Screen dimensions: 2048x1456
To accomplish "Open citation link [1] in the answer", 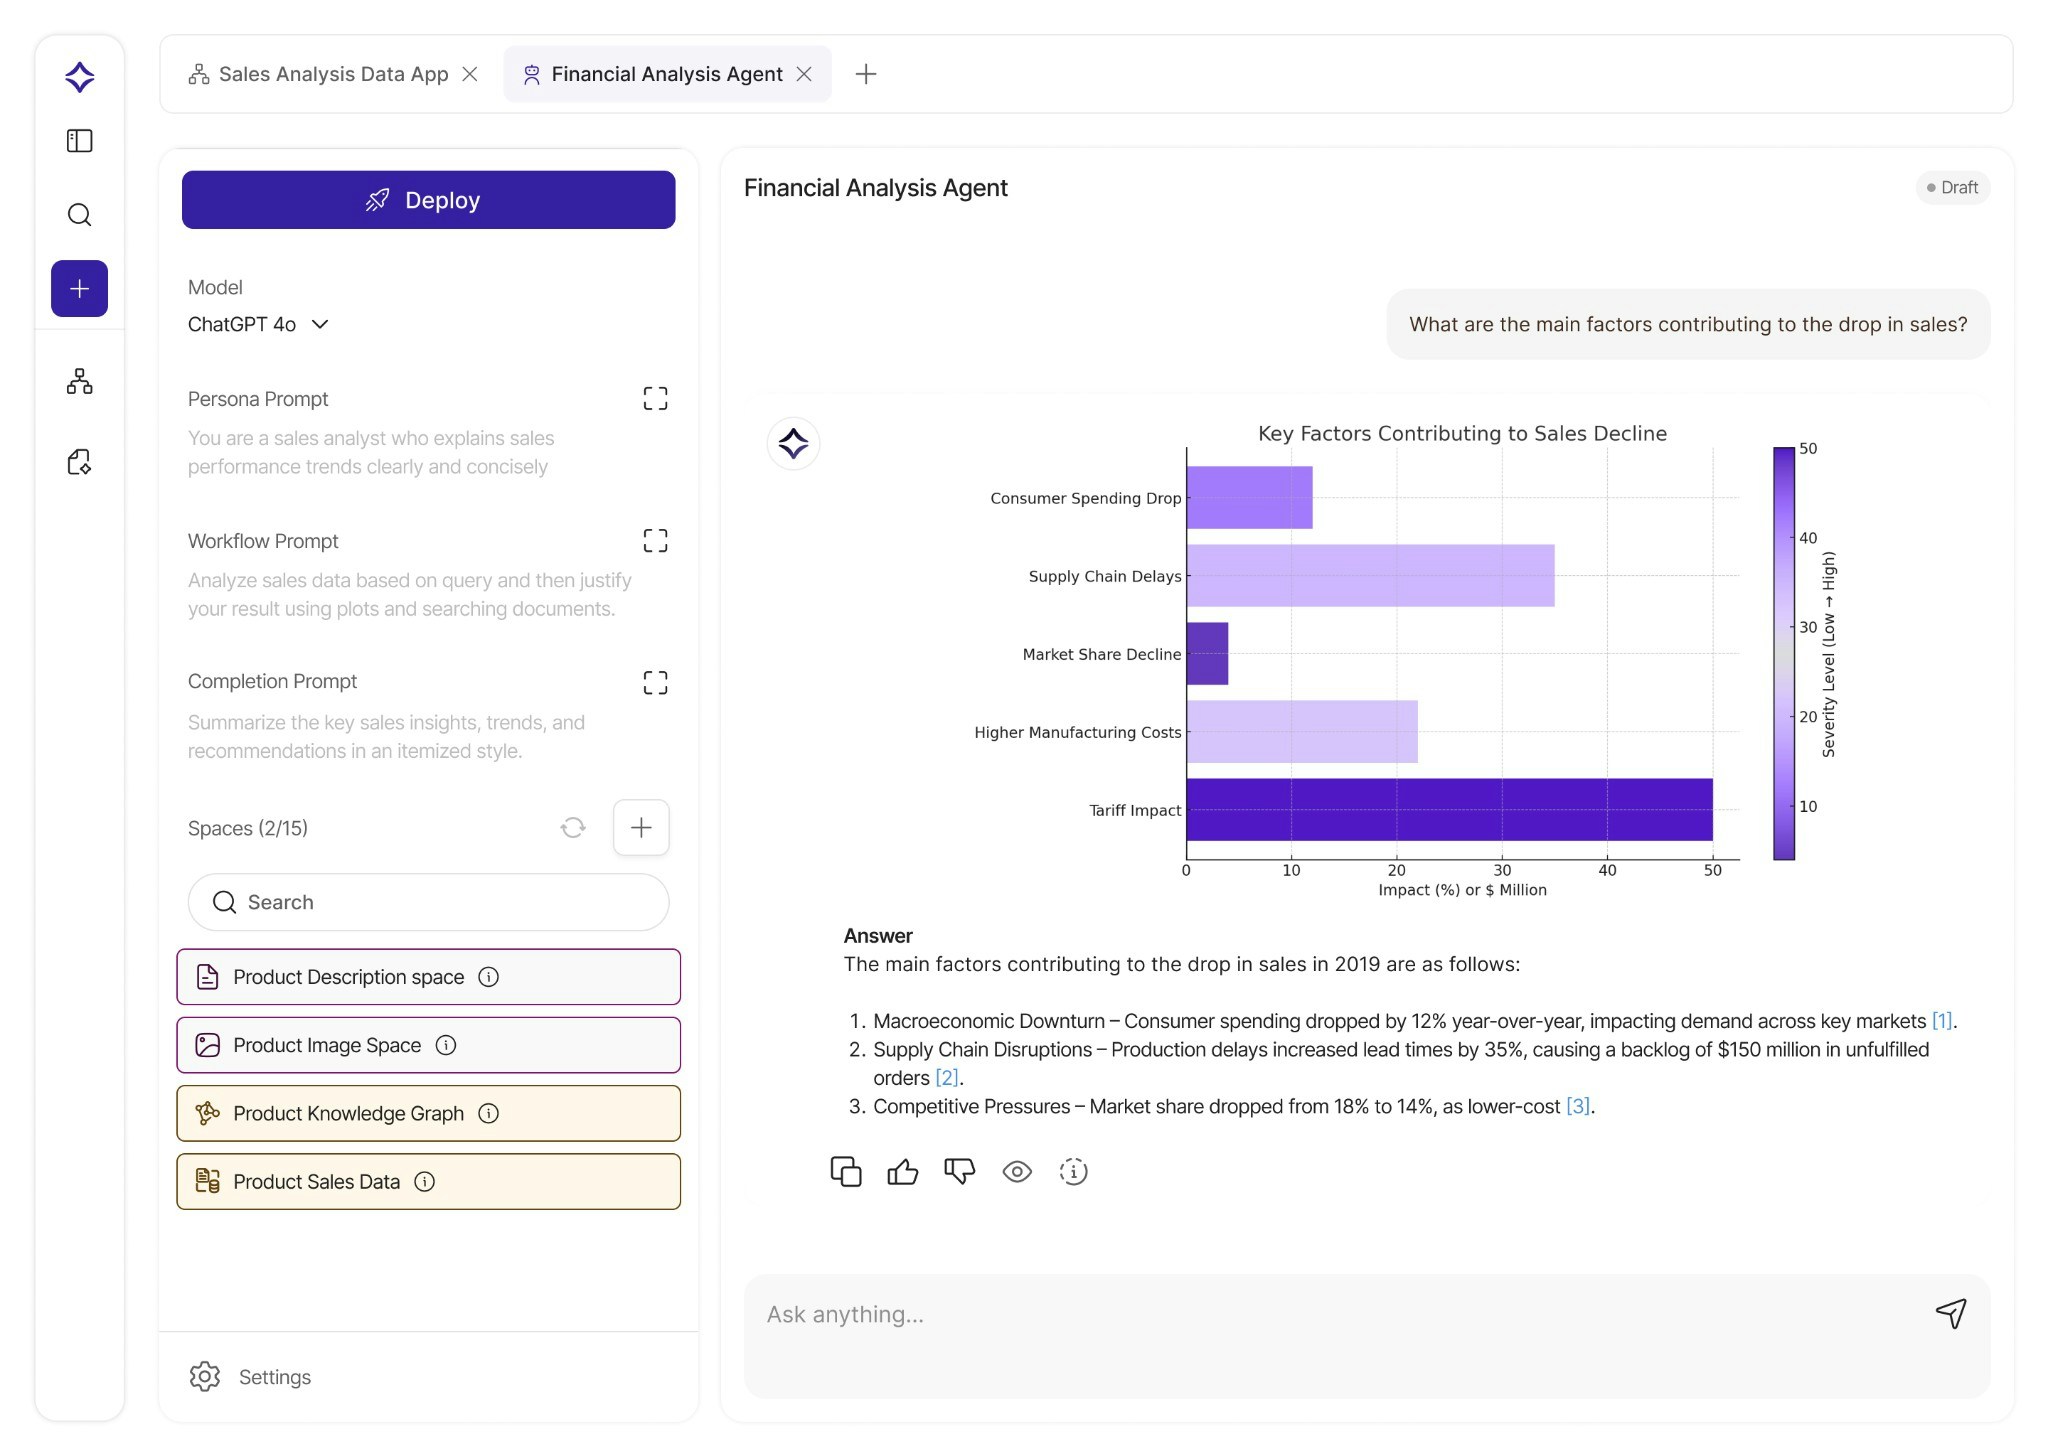I will click(x=1941, y=1021).
